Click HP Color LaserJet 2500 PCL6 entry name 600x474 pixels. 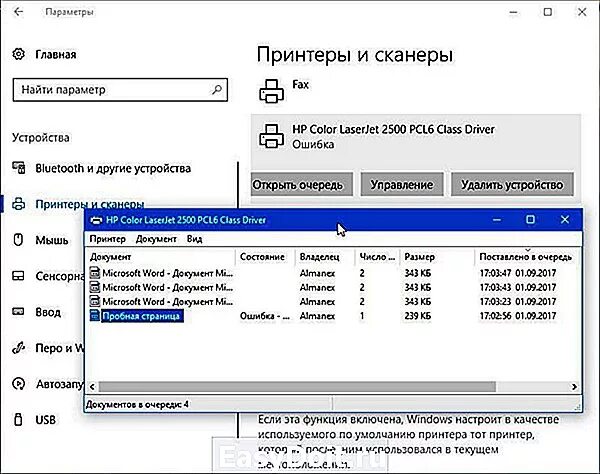pyautogui.click(x=393, y=130)
